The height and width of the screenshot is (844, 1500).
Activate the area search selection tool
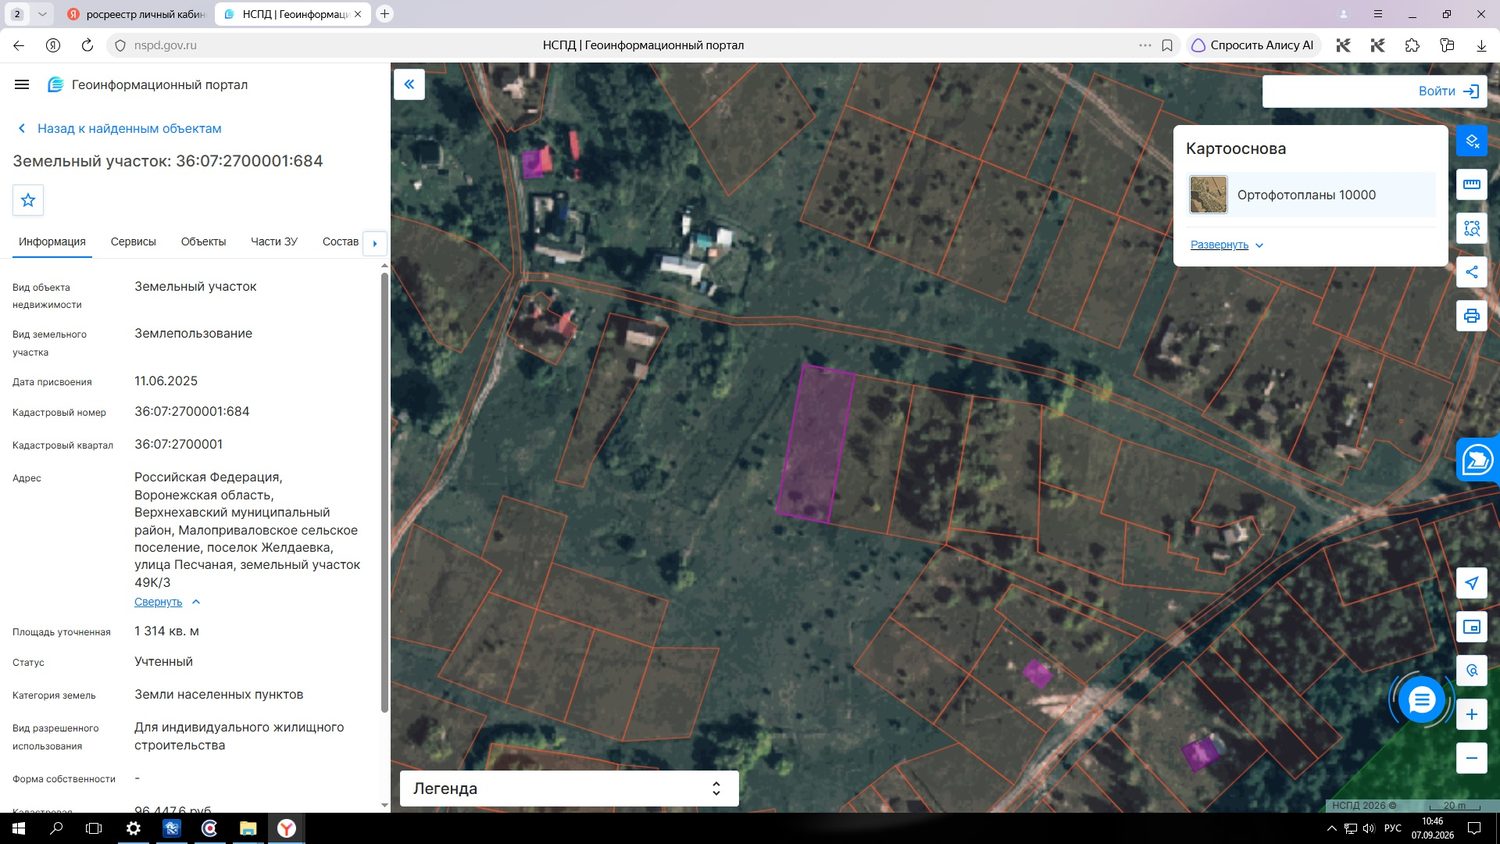pyautogui.click(x=1472, y=228)
